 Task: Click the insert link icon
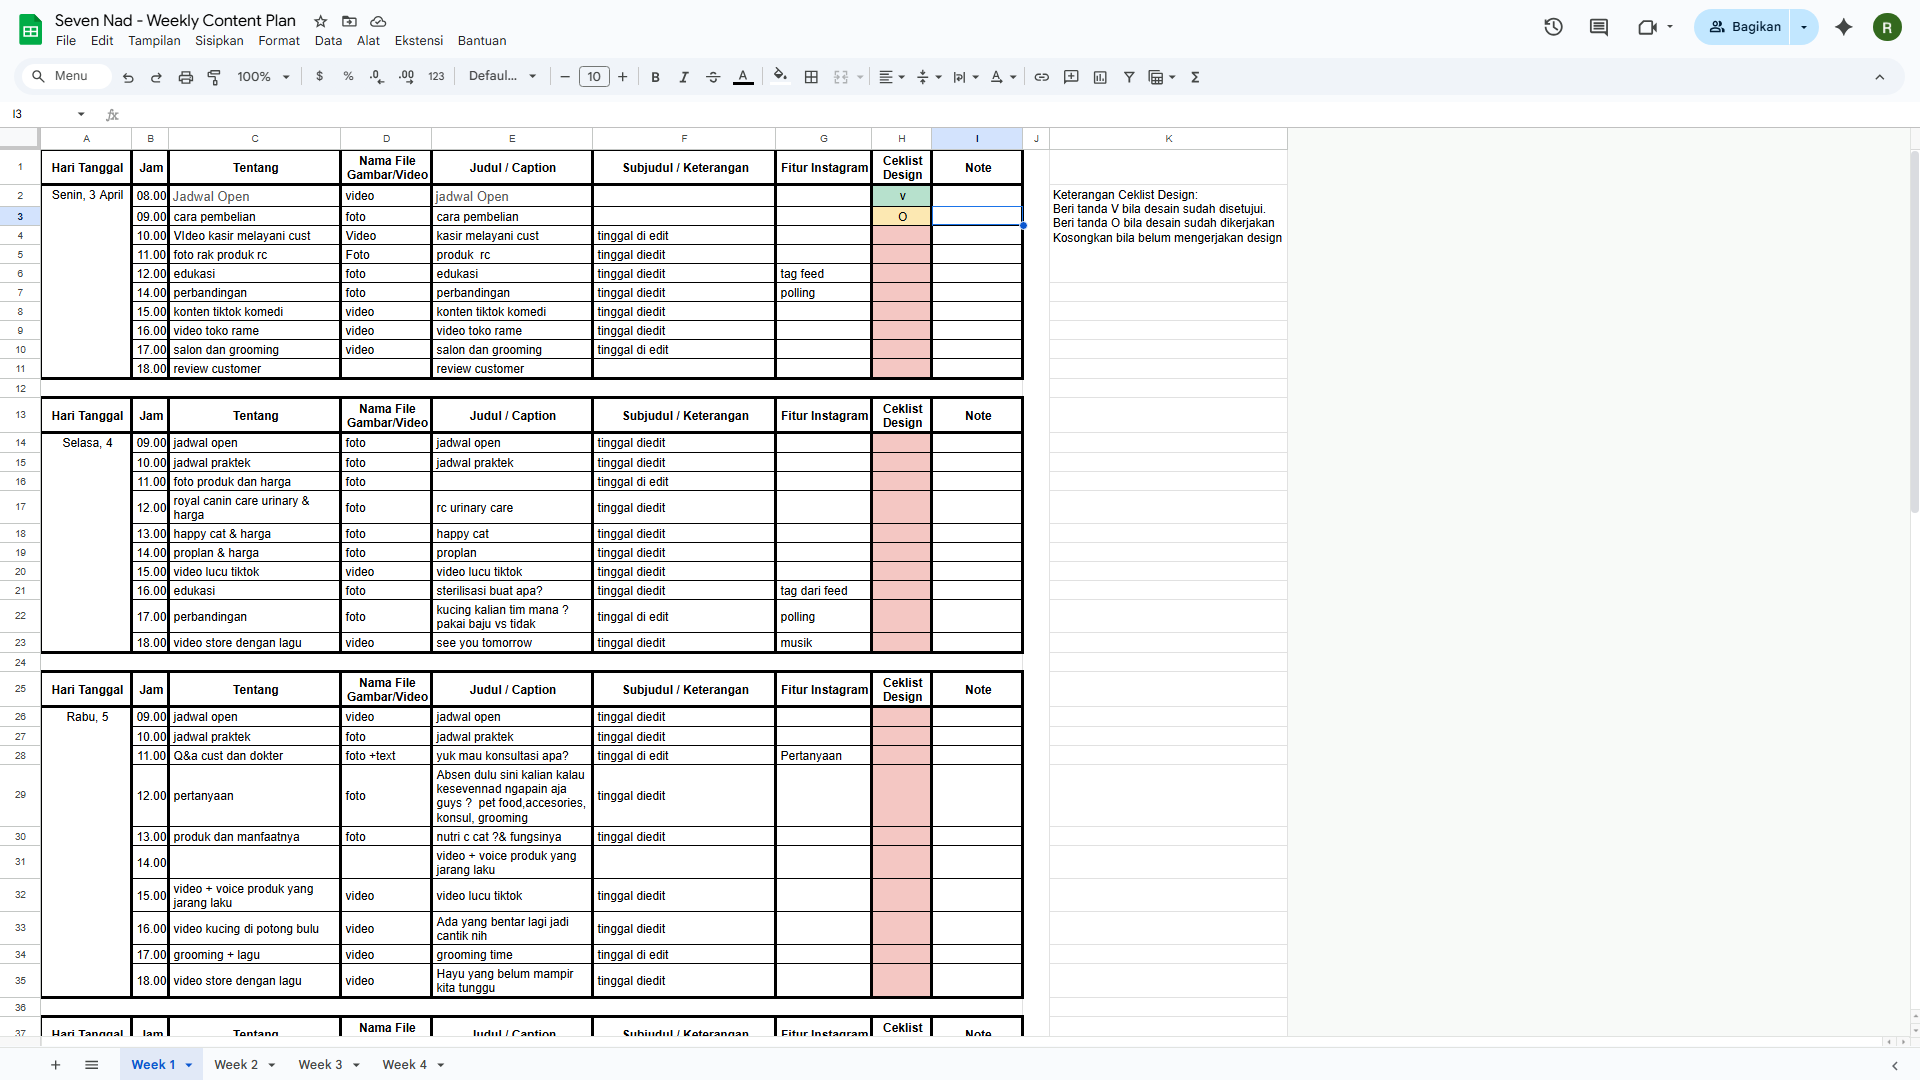click(x=1041, y=77)
